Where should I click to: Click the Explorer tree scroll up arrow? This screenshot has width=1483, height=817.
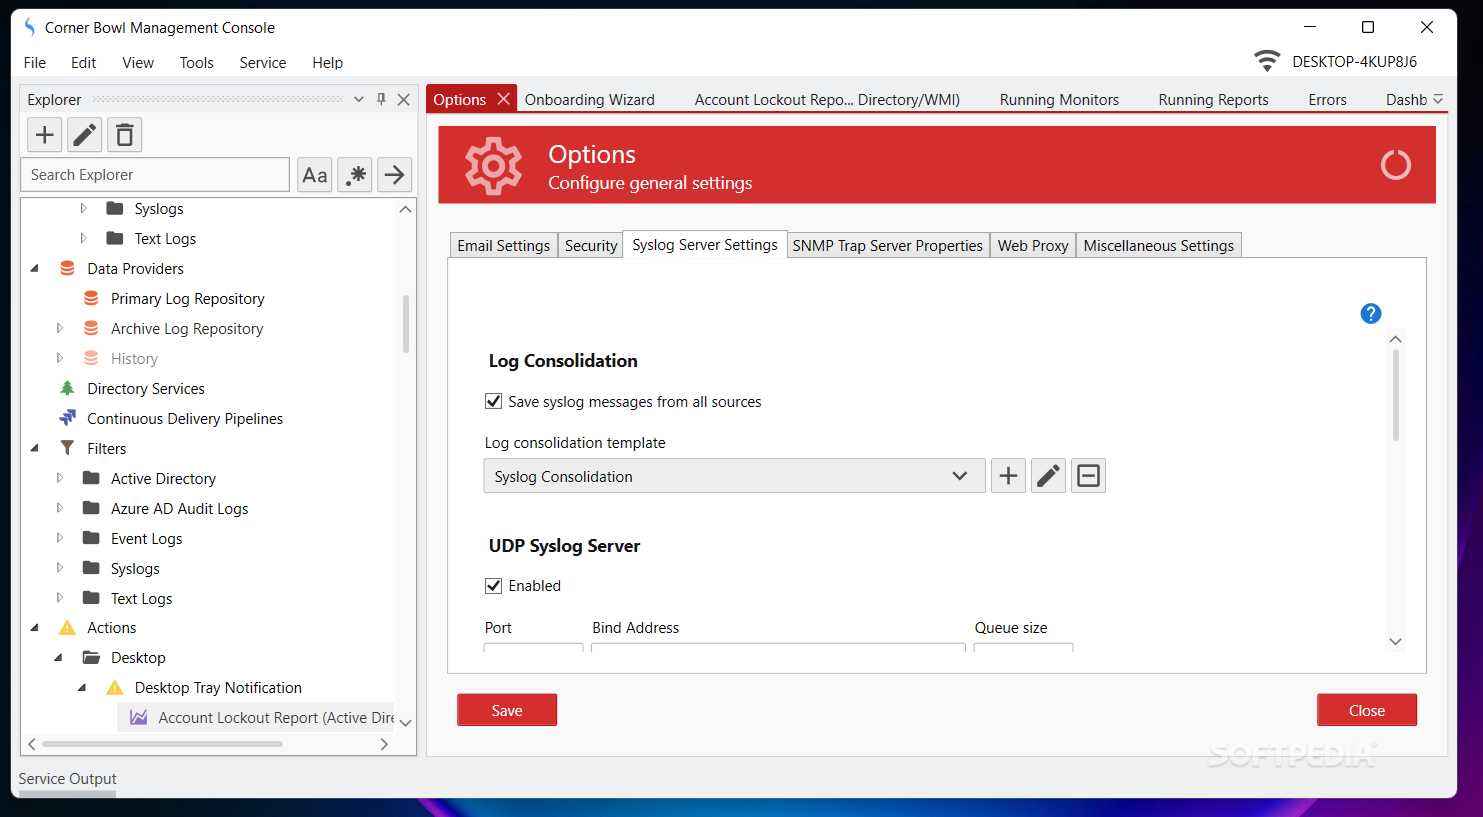click(x=405, y=209)
